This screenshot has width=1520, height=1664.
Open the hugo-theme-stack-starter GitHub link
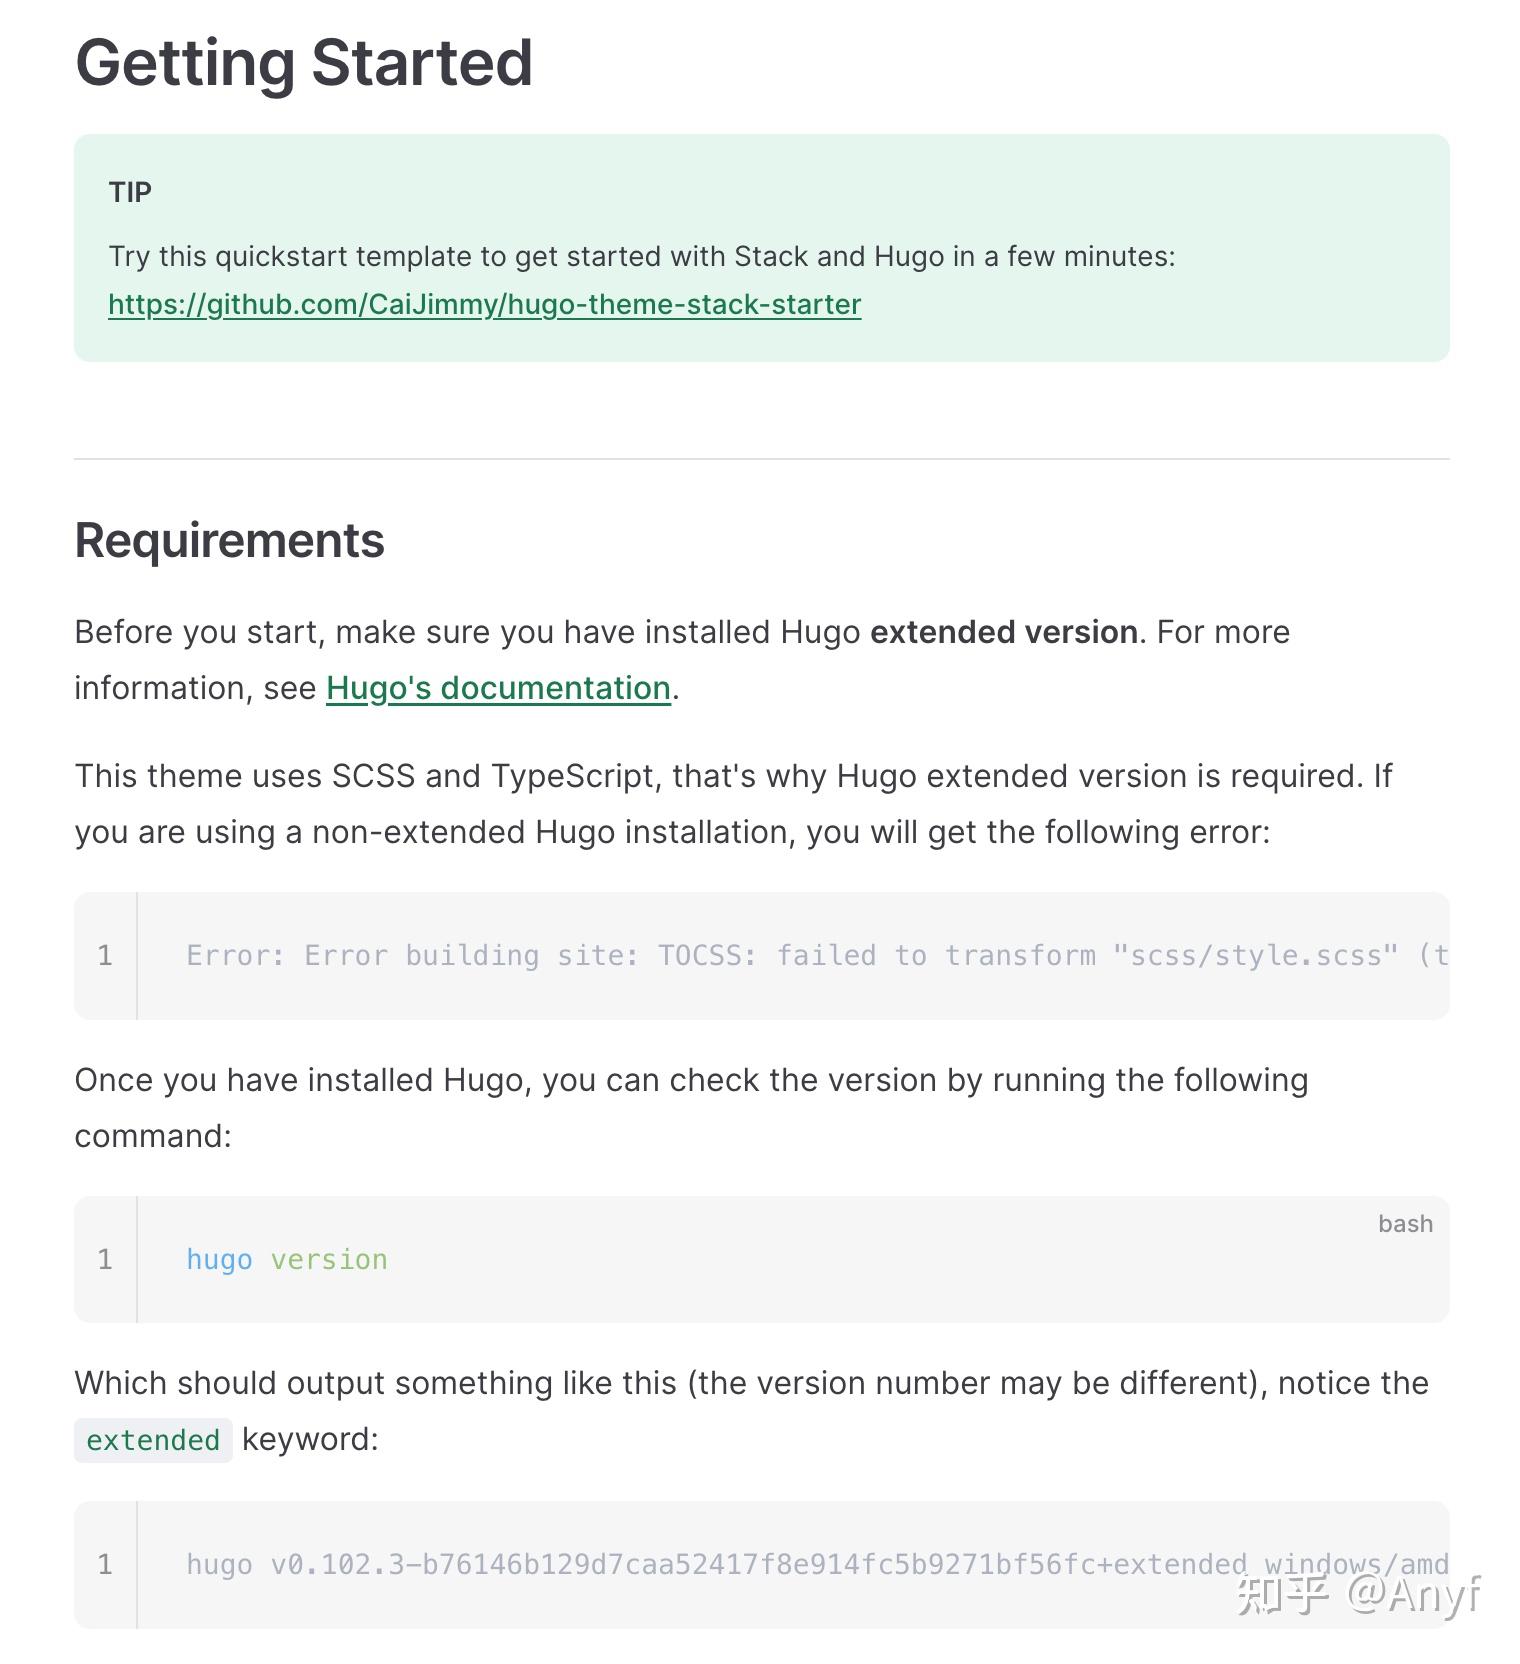[484, 304]
